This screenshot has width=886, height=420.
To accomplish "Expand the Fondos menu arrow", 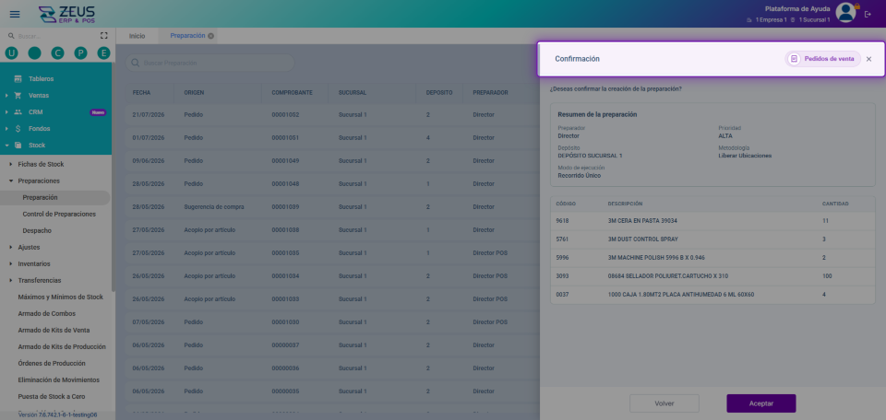I will point(6,128).
